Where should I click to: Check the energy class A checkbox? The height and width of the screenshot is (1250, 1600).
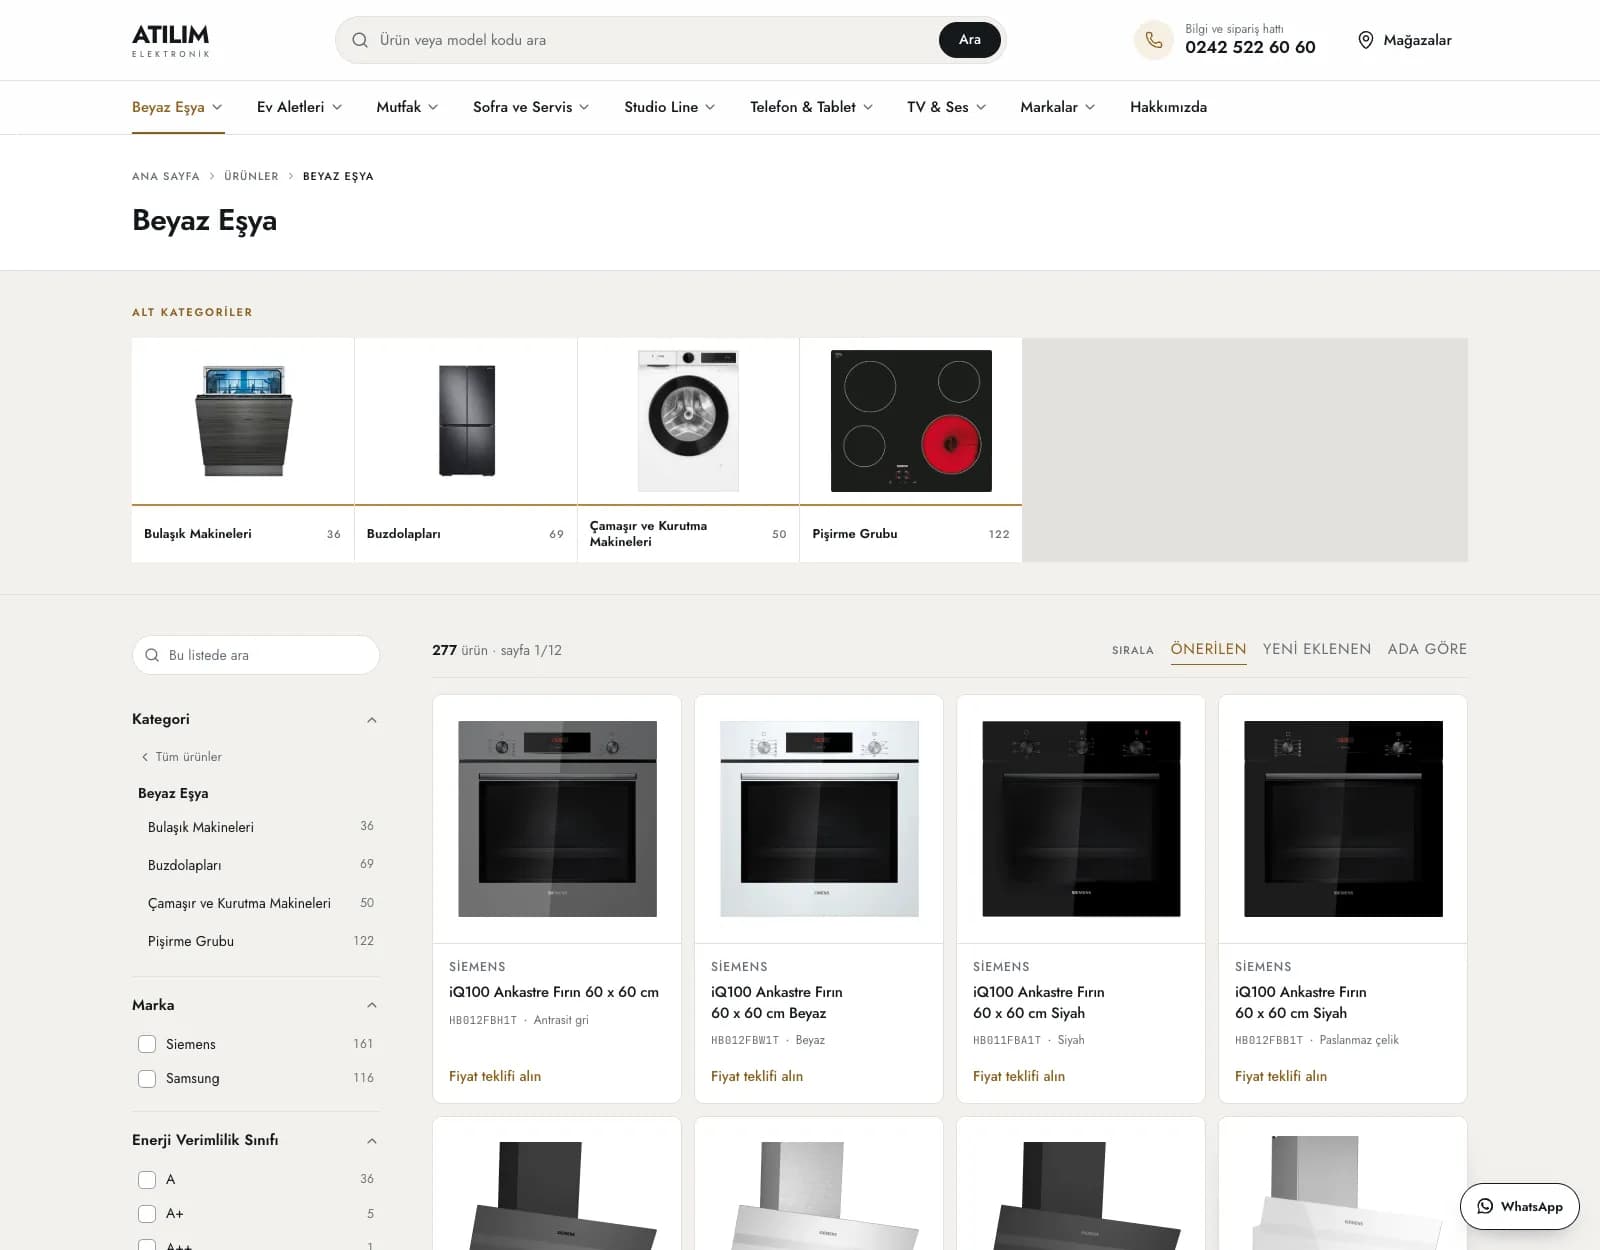(147, 1180)
